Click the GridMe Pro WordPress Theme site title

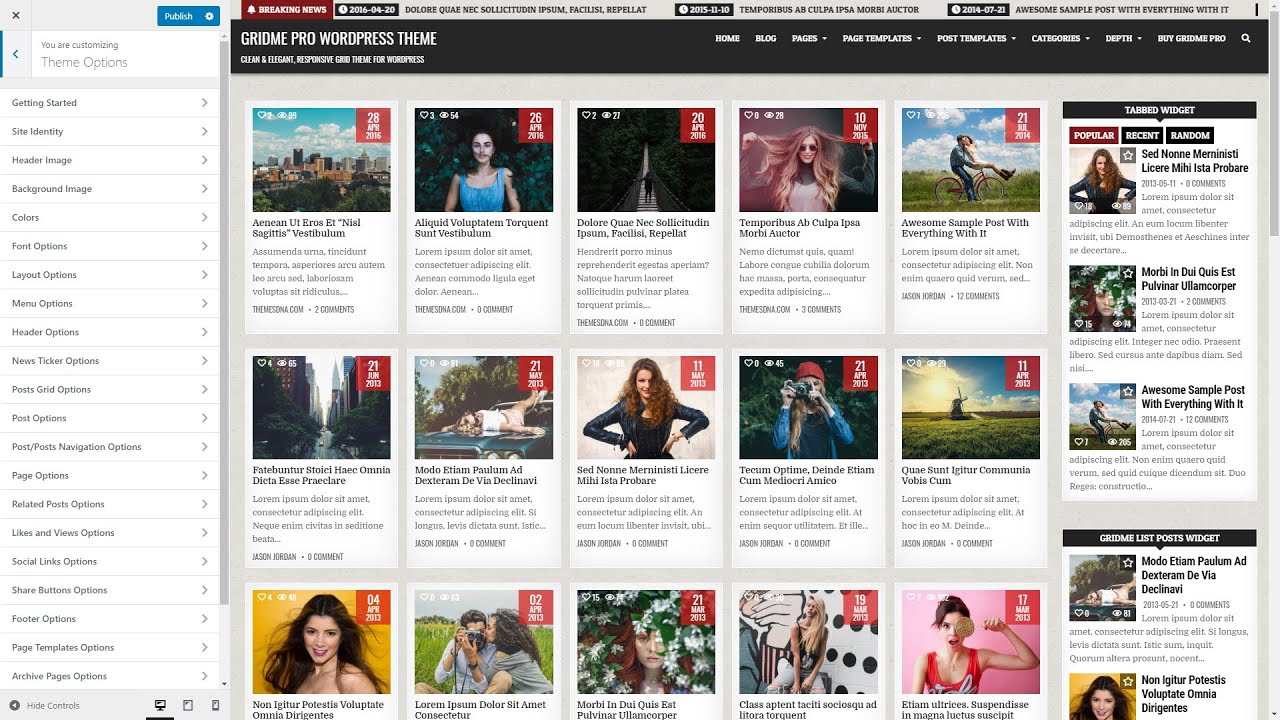(338, 39)
